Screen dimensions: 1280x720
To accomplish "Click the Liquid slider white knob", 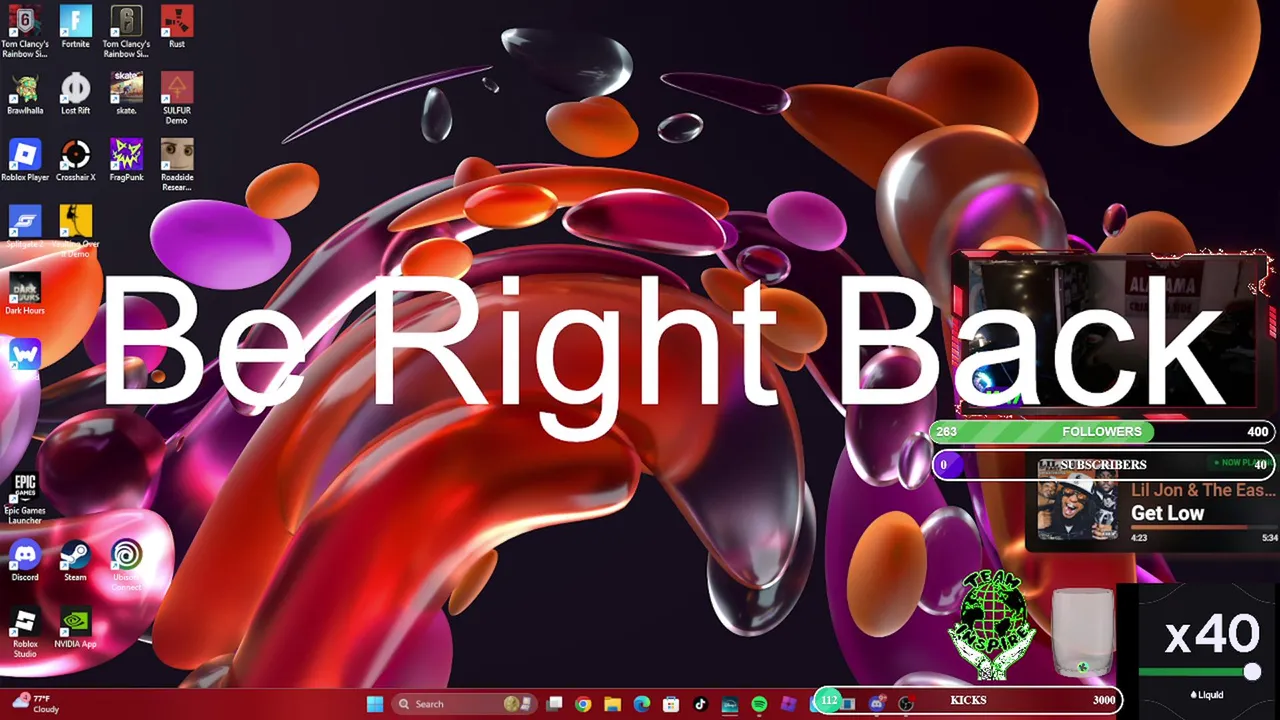I will [x=1252, y=672].
